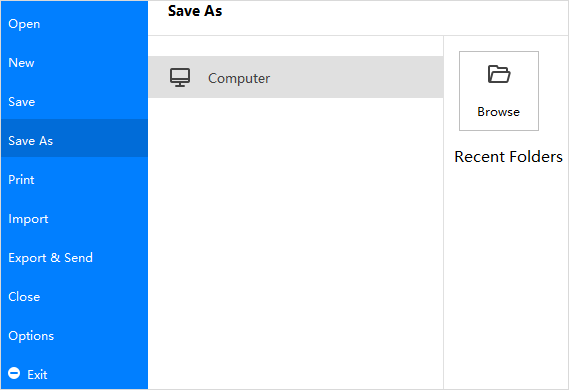Click the bold Save As page title

pos(195,11)
